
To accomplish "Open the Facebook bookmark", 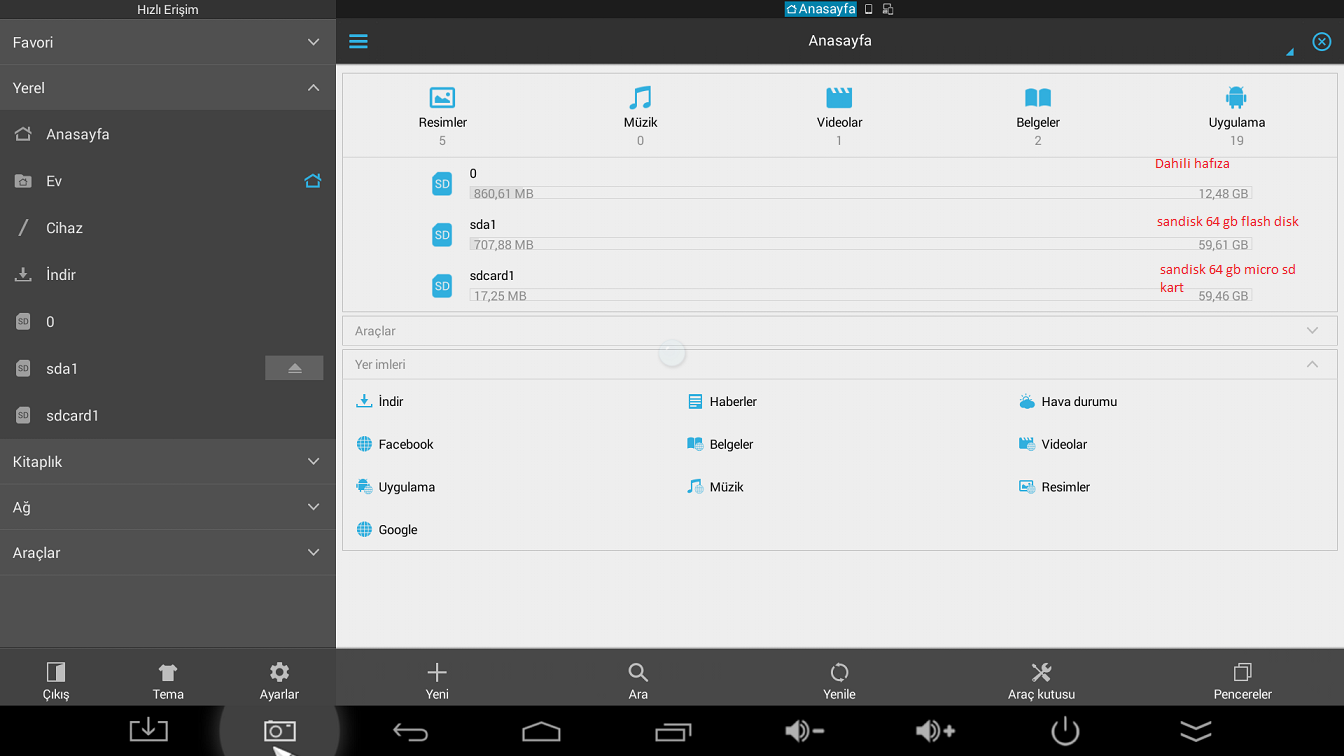I will pyautogui.click(x=395, y=444).
